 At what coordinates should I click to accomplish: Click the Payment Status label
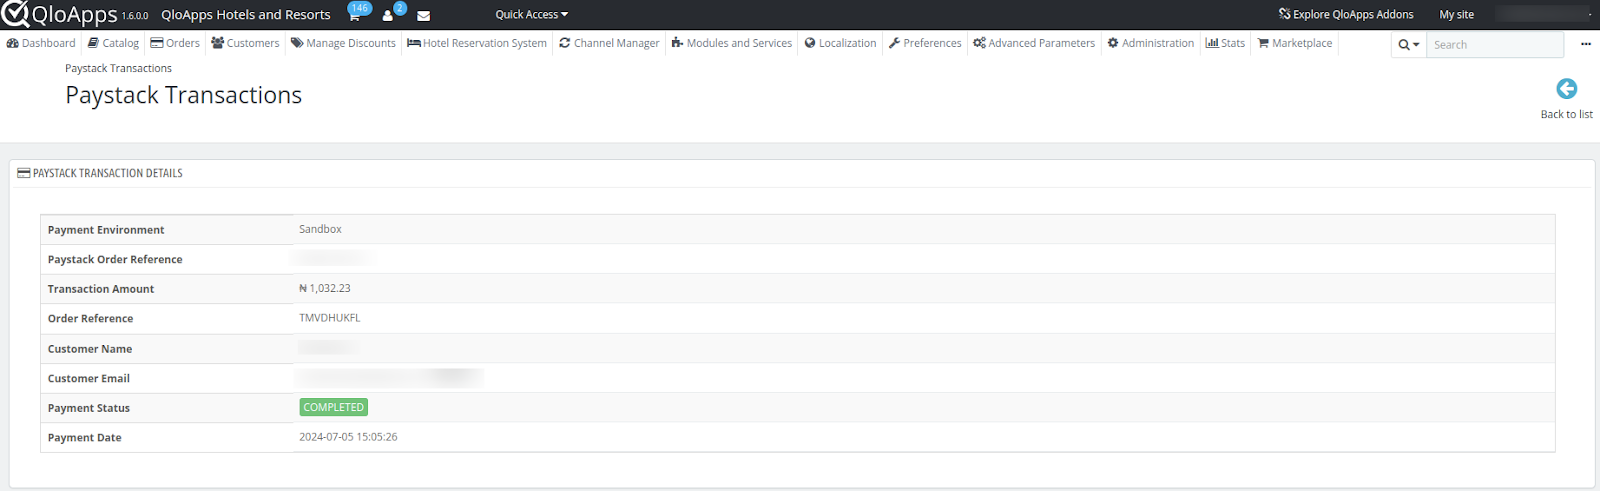tap(89, 408)
